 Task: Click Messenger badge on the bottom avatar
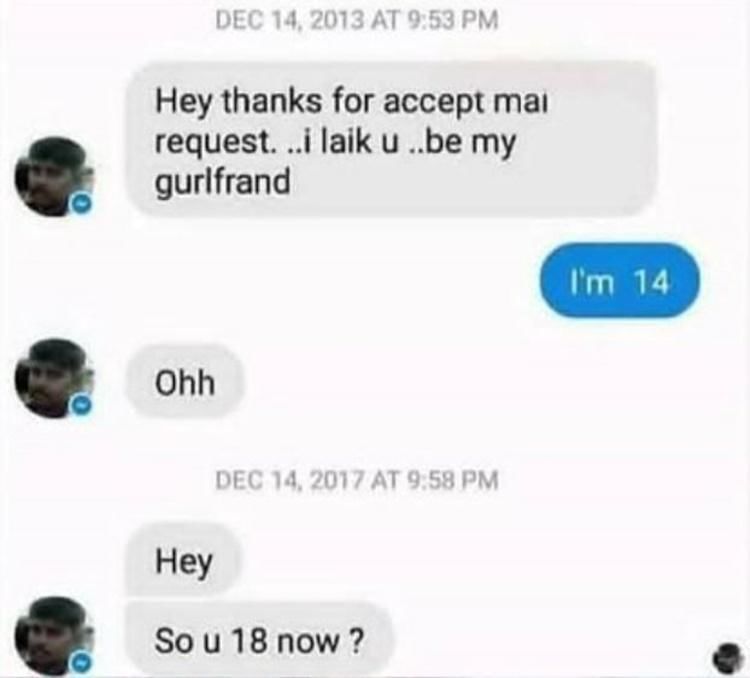(x=81, y=663)
